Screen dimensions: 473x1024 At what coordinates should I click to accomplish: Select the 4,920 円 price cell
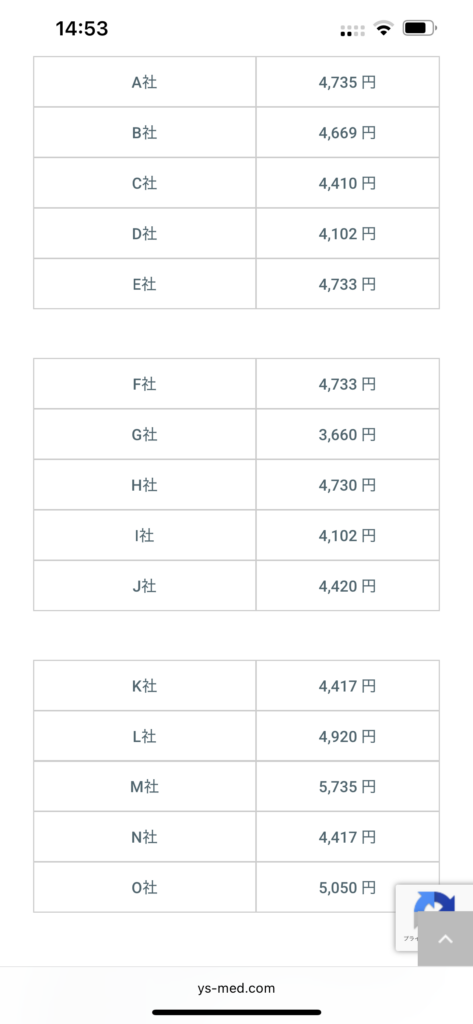point(348,736)
